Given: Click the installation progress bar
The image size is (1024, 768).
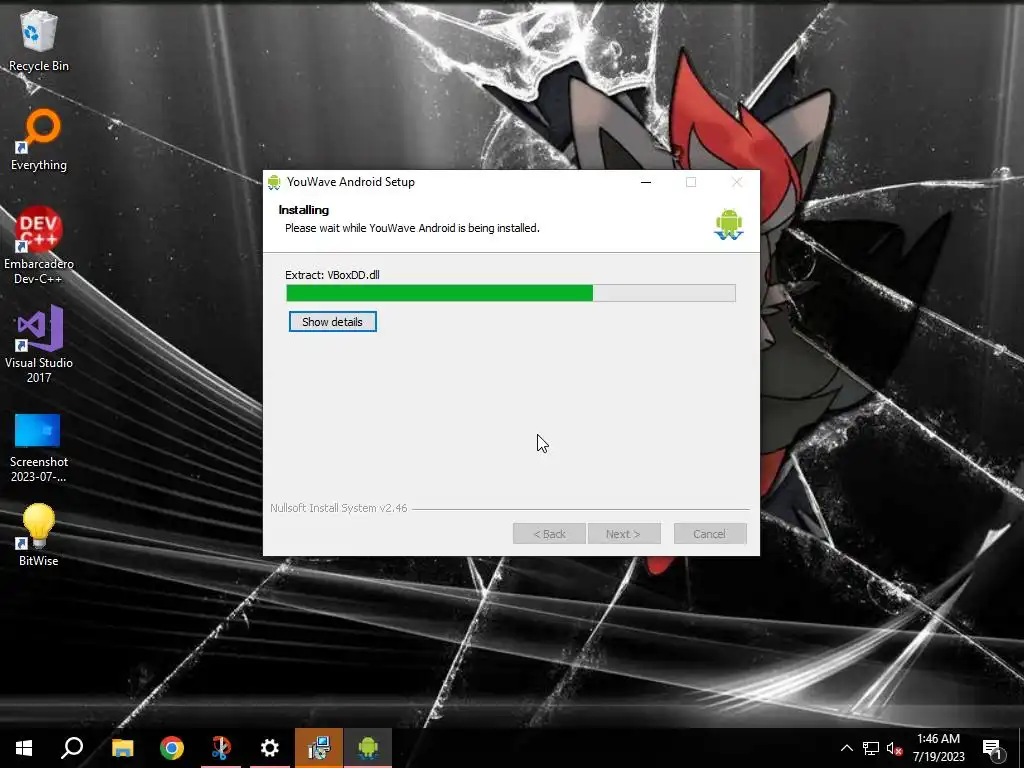Looking at the screenshot, I should (511, 293).
